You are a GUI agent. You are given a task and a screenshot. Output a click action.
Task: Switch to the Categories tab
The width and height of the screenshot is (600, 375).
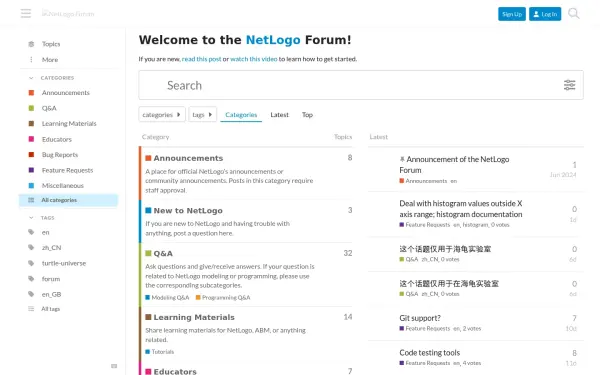click(241, 114)
